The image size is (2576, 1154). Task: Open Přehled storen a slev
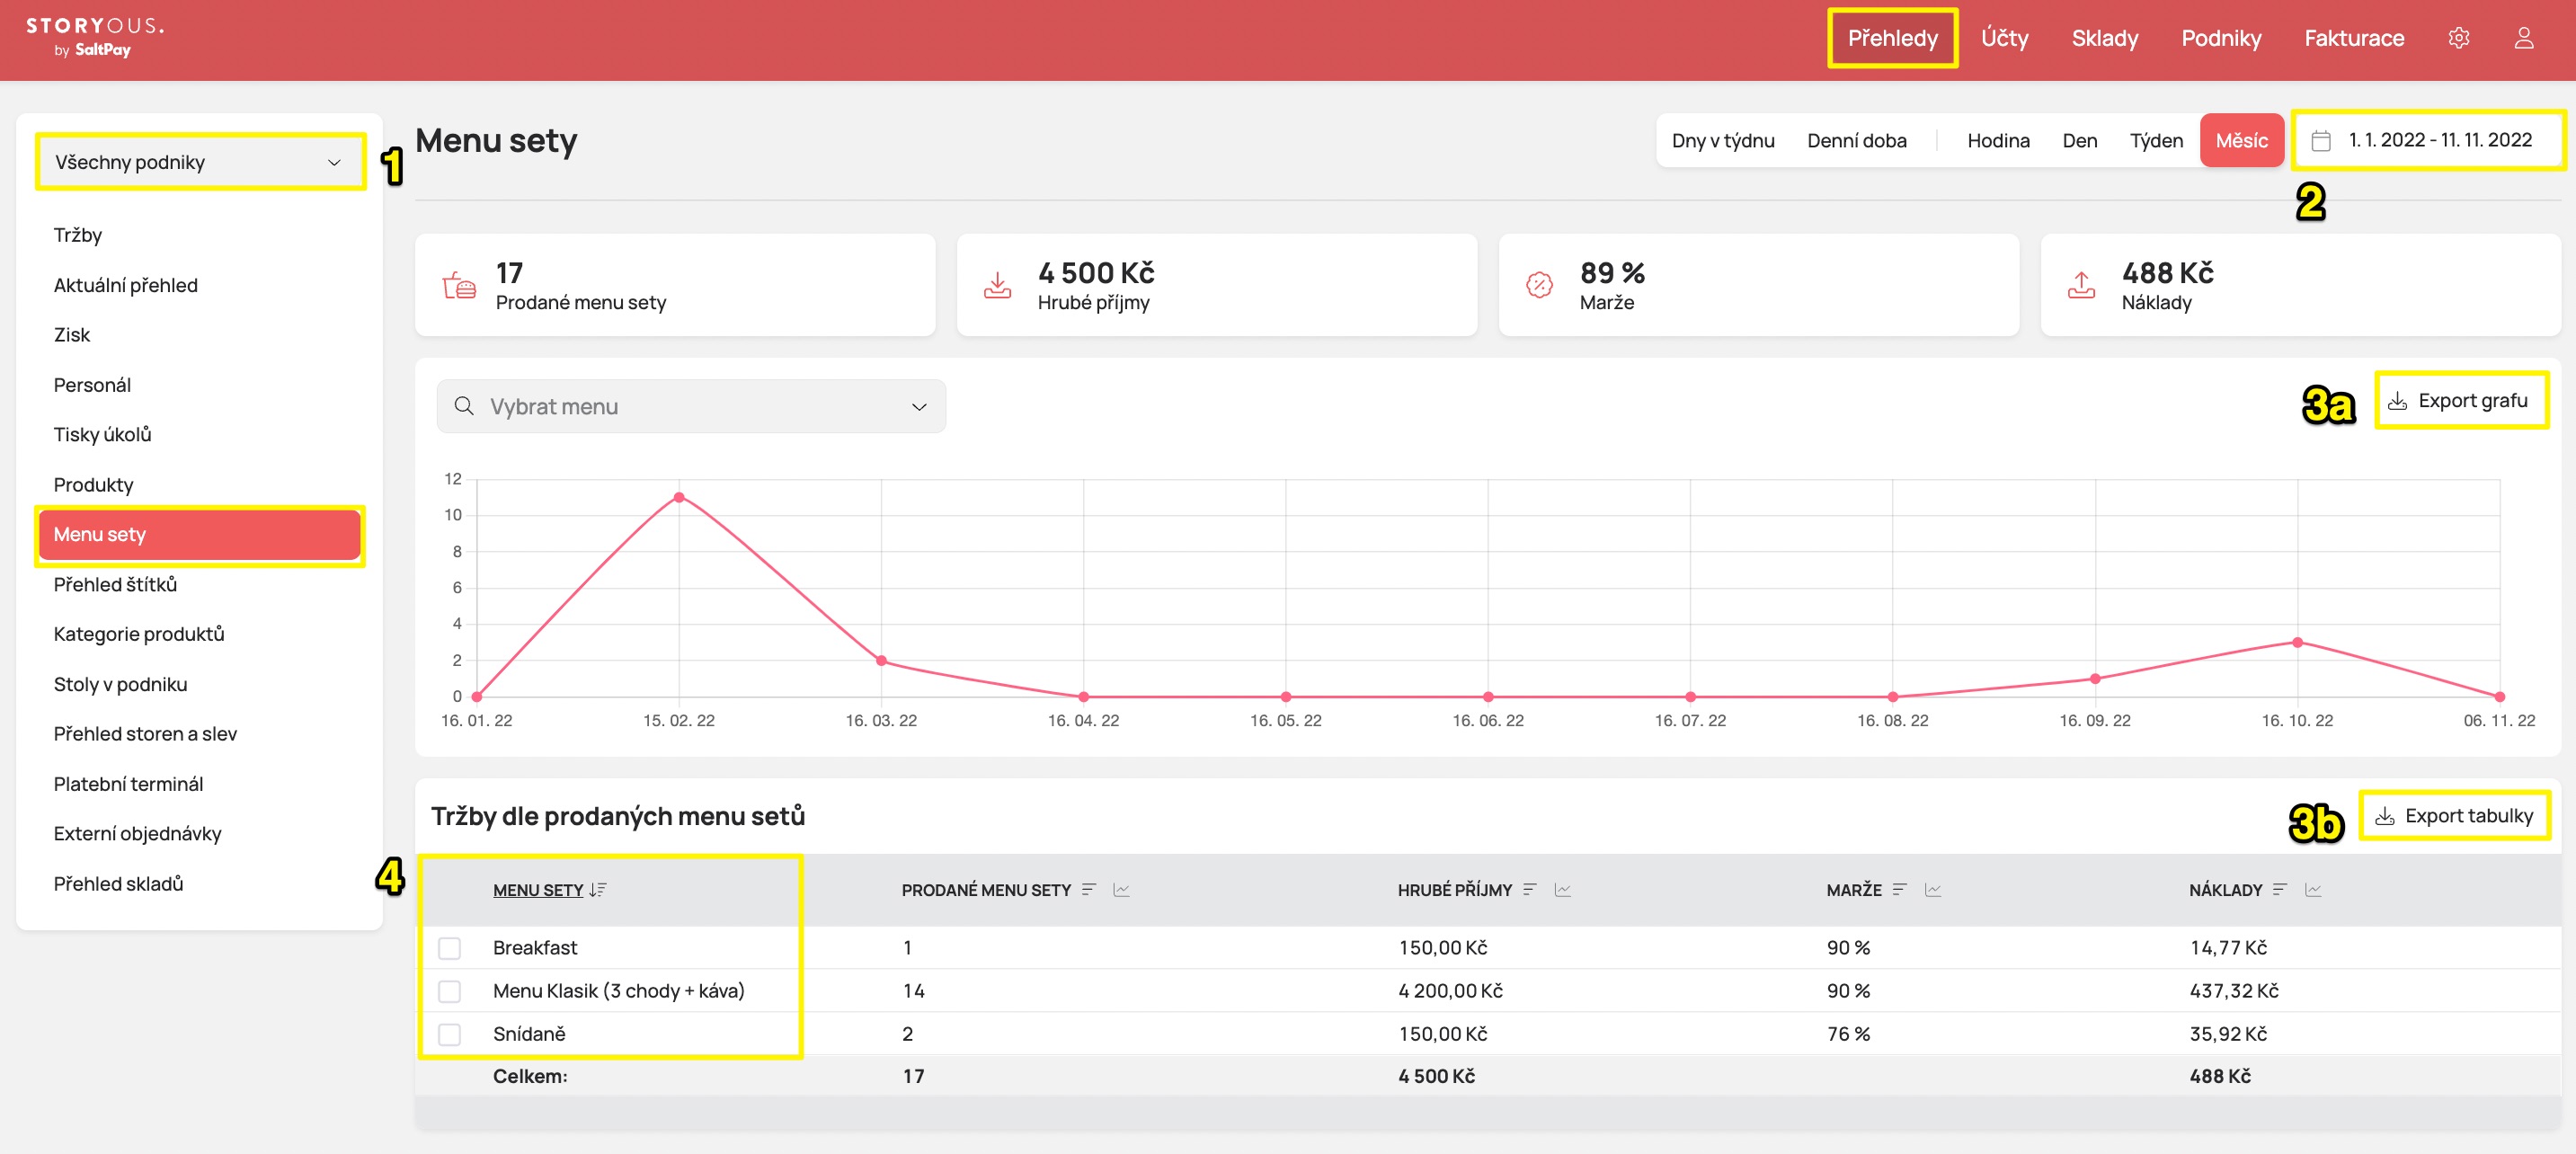point(145,734)
